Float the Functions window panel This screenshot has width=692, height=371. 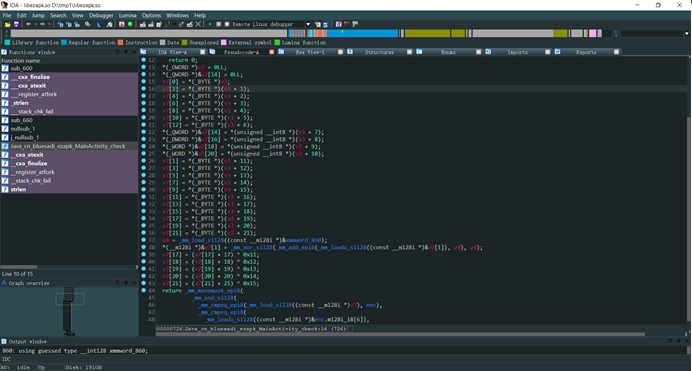click(126, 52)
